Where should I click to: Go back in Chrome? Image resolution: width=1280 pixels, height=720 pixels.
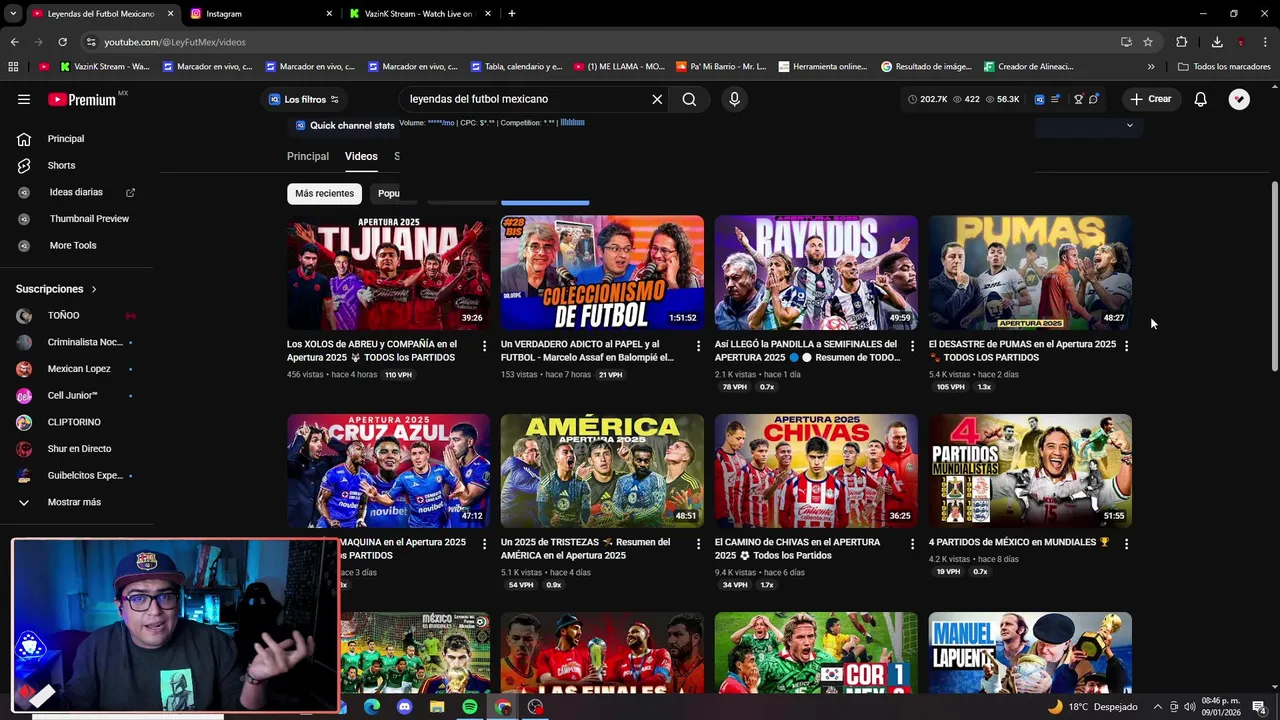pyautogui.click(x=14, y=42)
